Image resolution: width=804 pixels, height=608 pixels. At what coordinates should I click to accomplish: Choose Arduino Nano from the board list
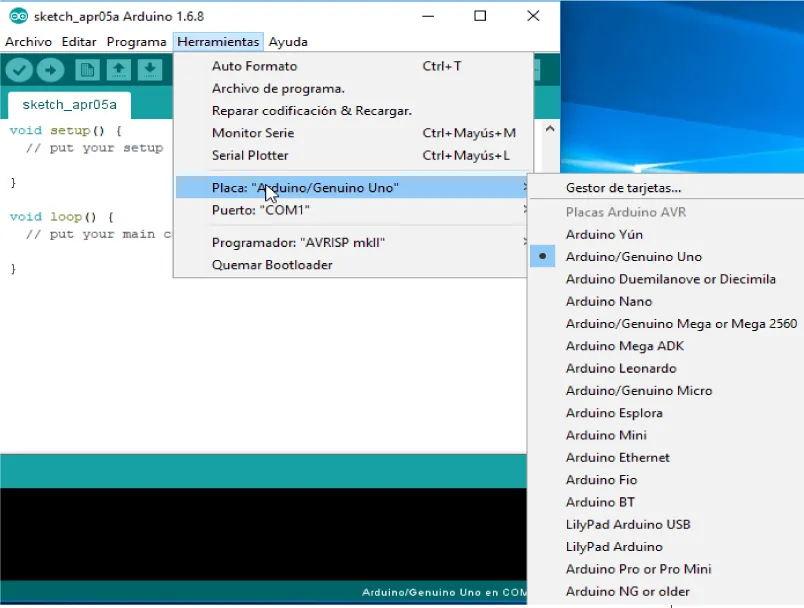pos(608,301)
